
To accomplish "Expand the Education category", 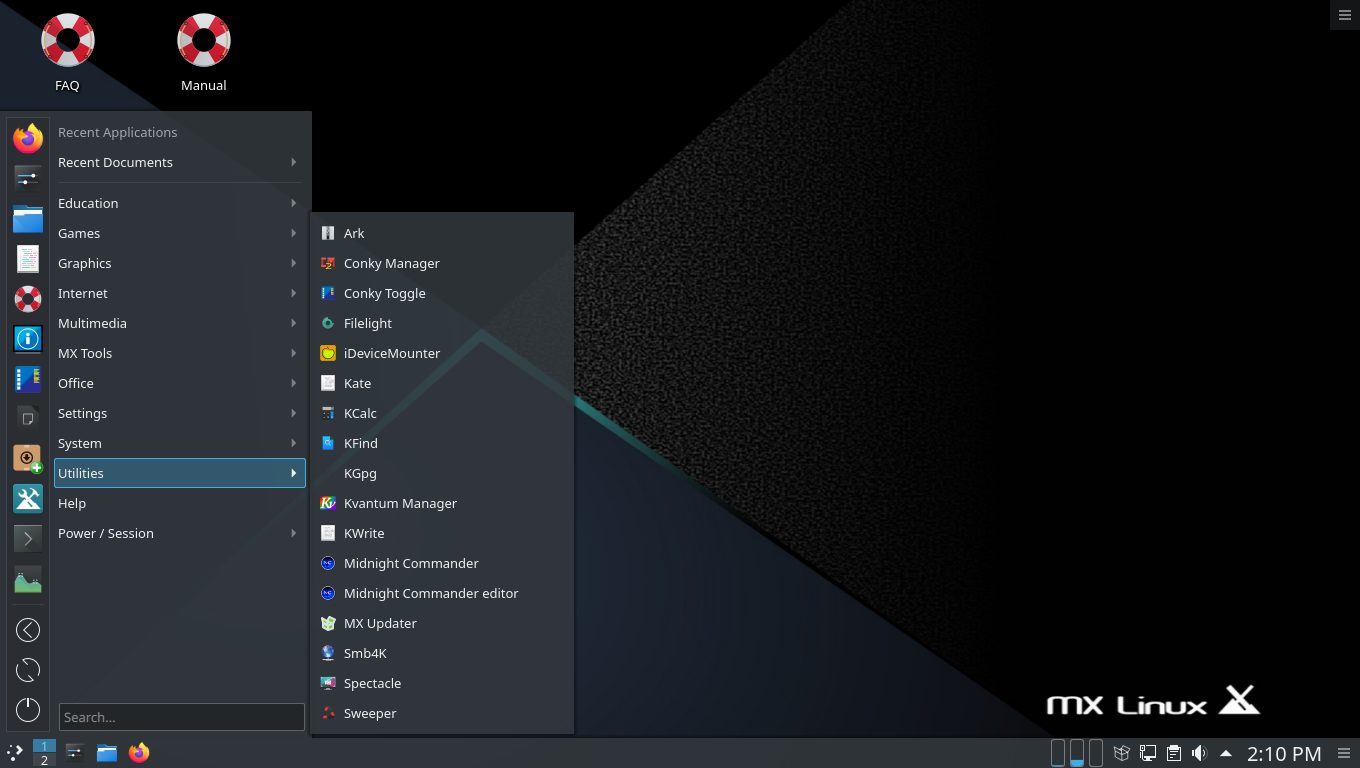I will pos(179,203).
